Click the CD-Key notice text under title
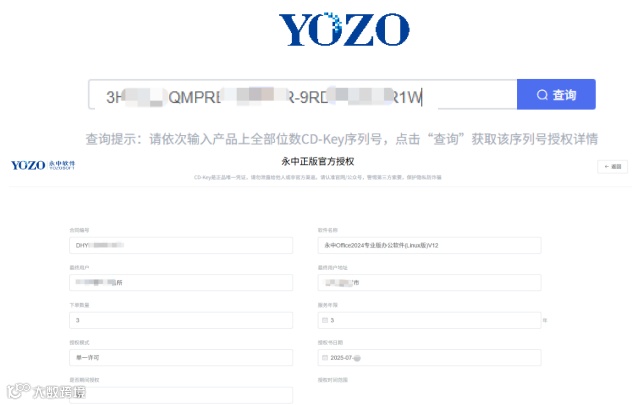643x405 pixels. 318,177
